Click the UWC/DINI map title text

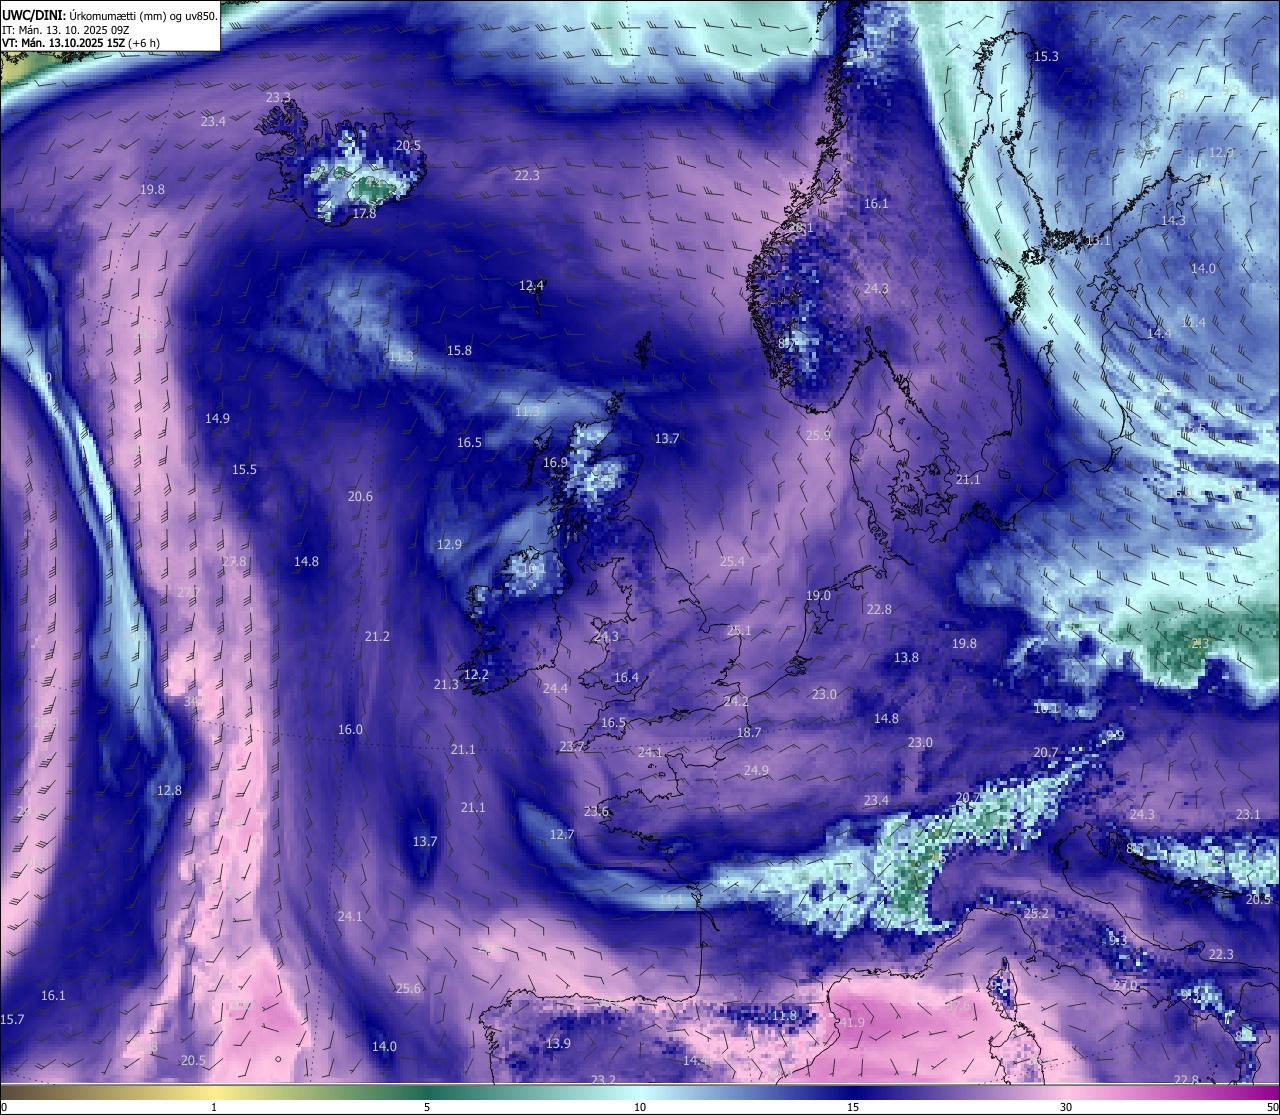point(109,15)
